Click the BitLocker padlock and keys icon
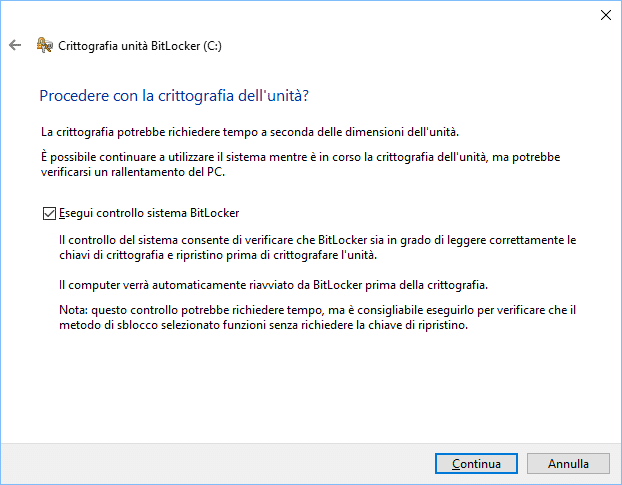This screenshot has height=485, width=622. tap(44, 45)
